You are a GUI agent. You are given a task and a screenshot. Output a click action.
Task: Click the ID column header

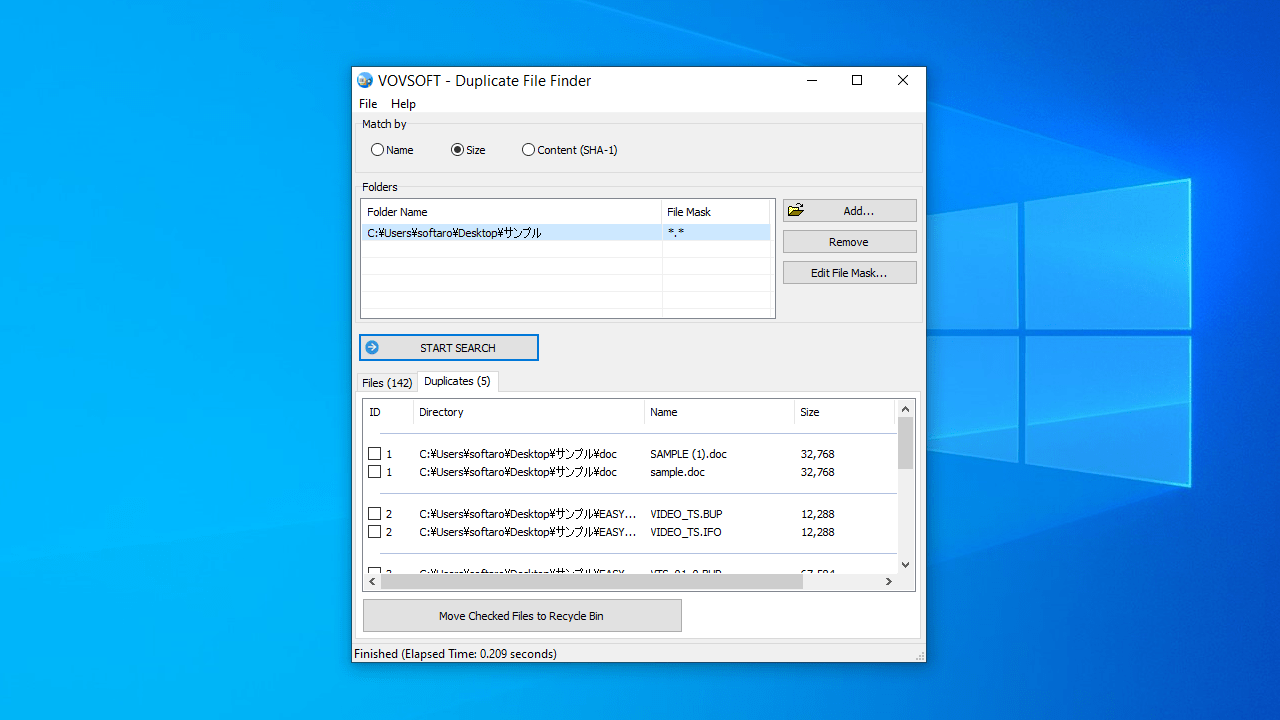pyautogui.click(x=388, y=412)
